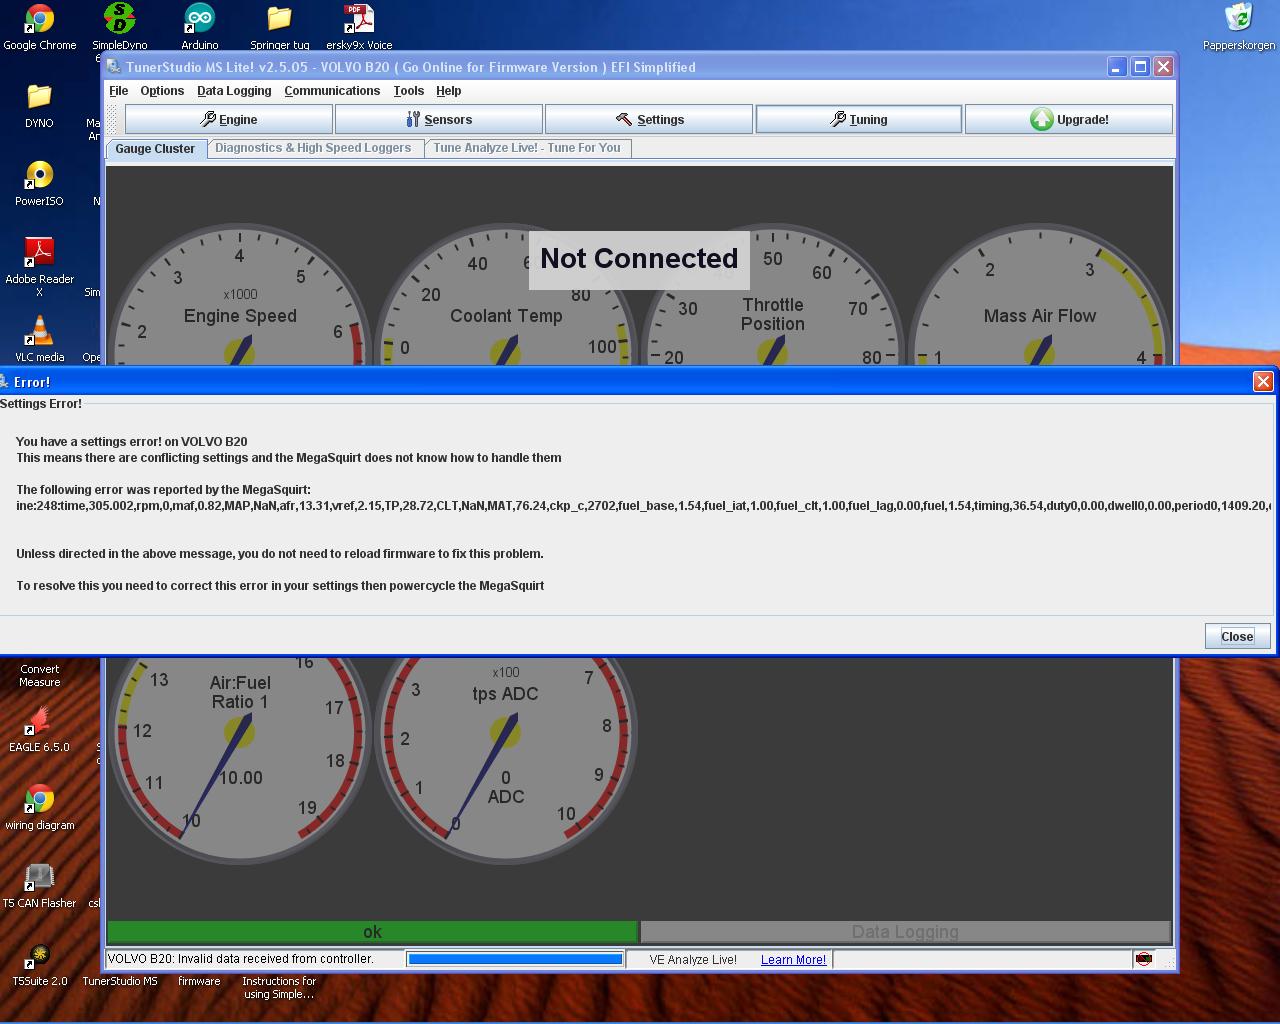The width and height of the screenshot is (1280, 1024).
Task: Open Adobe Reader X shortcut
Action: pyautogui.click(x=39, y=267)
